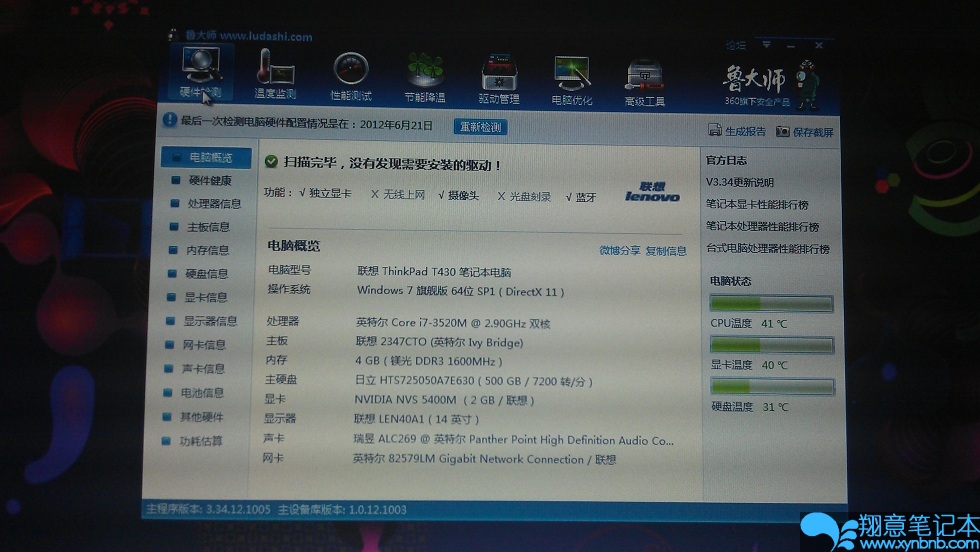Click the green scan-complete check icon
The width and height of the screenshot is (980, 552).
[x=271, y=161]
